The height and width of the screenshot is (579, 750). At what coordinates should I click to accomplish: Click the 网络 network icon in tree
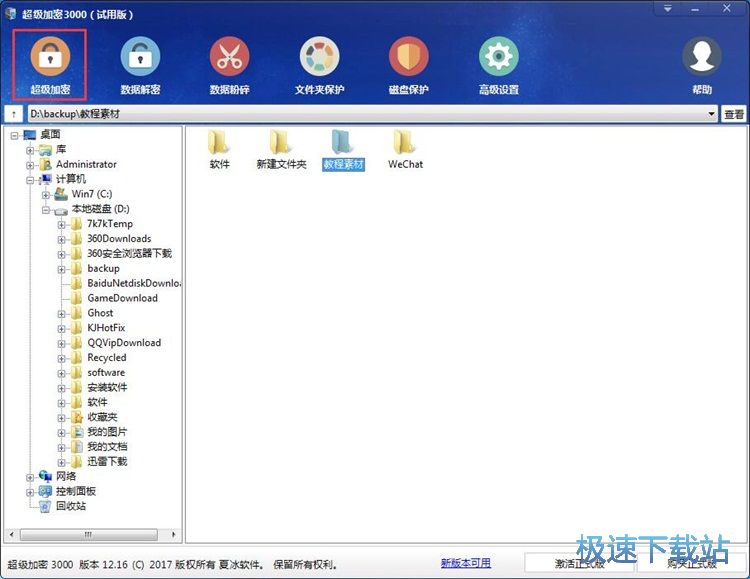pyautogui.click(x=45, y=476)
